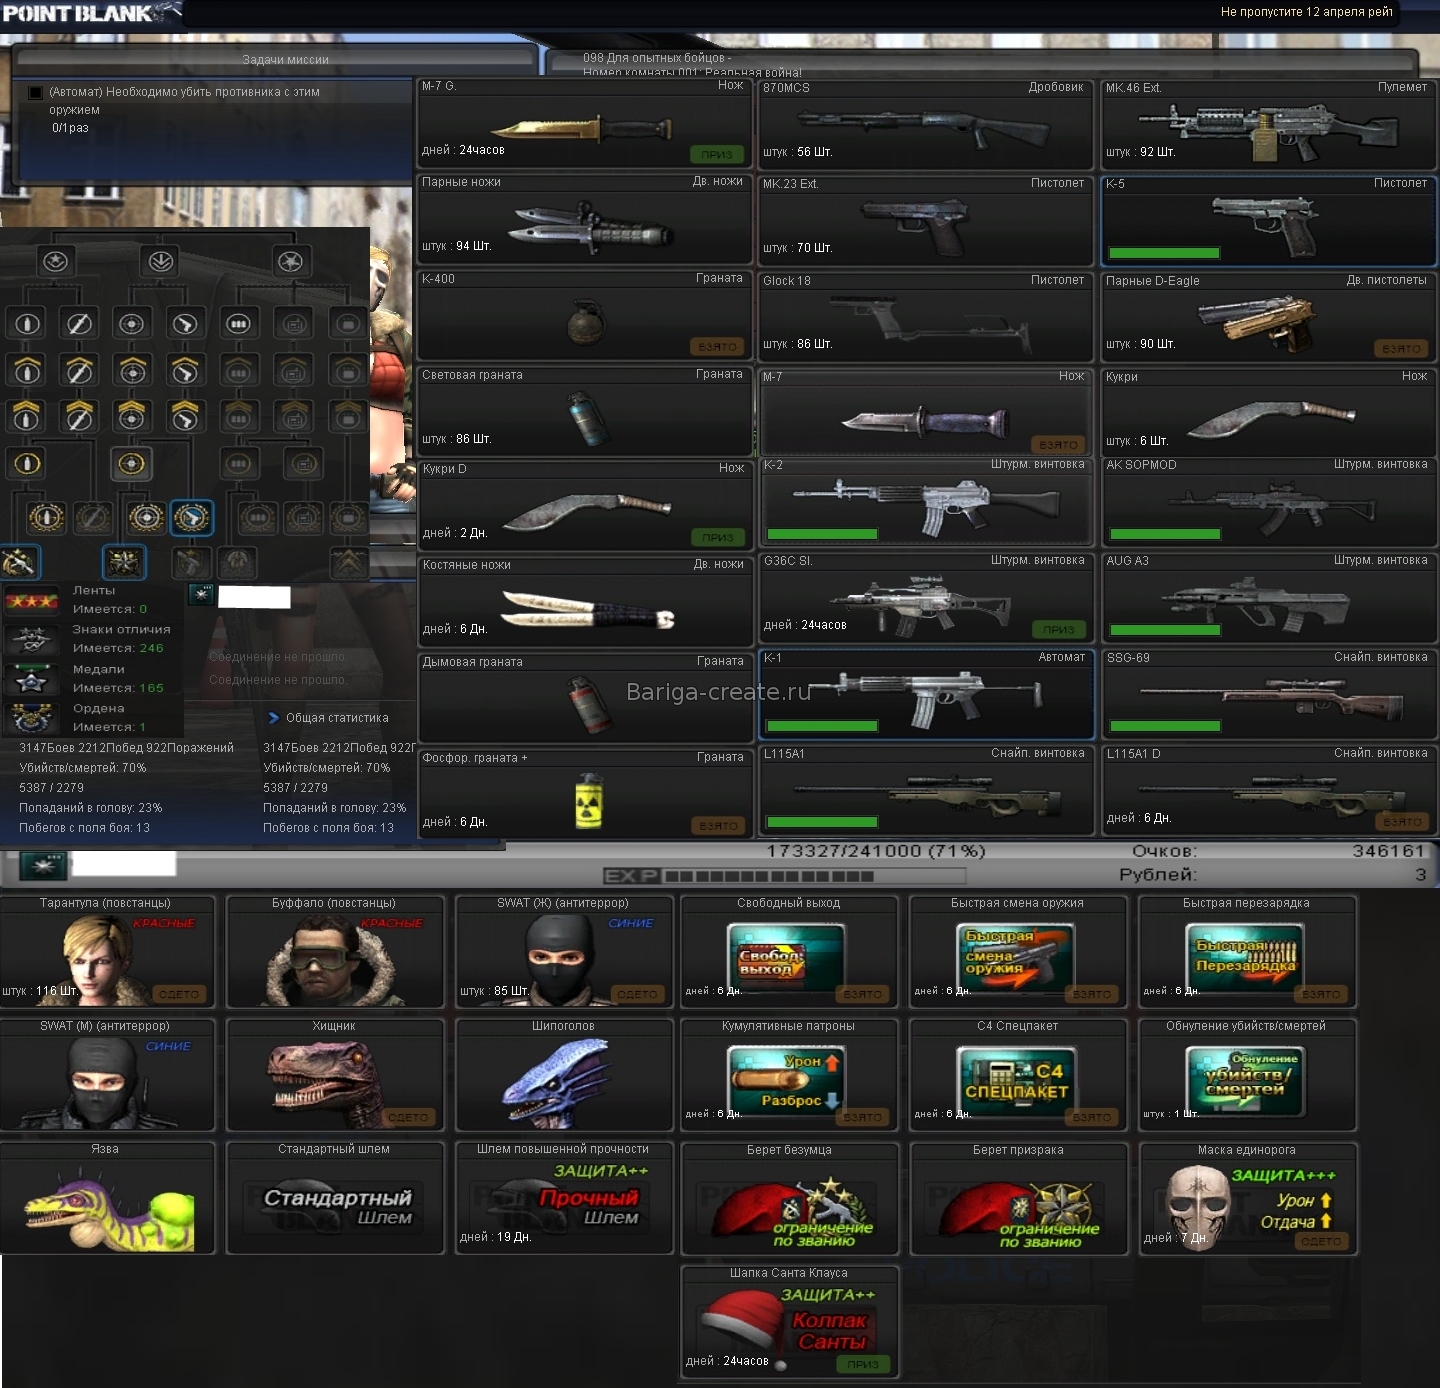The image size is (1440, 1388).
Task: Click the Знаки отличия insignia icon
Action: coord(31,639)
